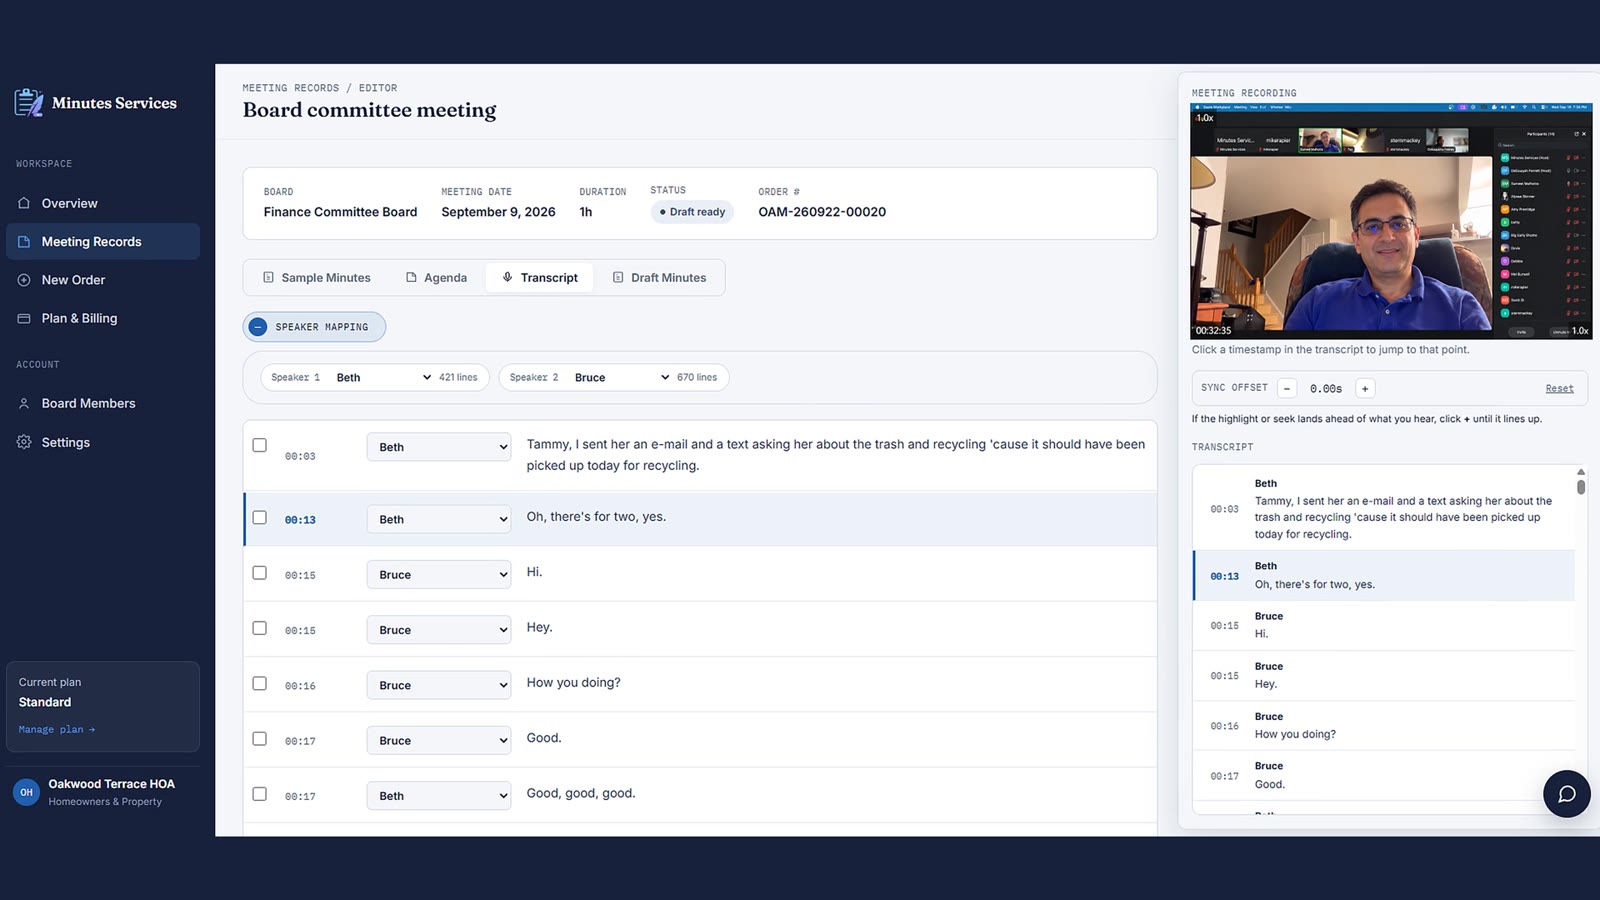Click 00:03 timestamp in right transcript panel
Image resolution: width=1600 pixels, height=900 pixels.
tap(1224, 509)
